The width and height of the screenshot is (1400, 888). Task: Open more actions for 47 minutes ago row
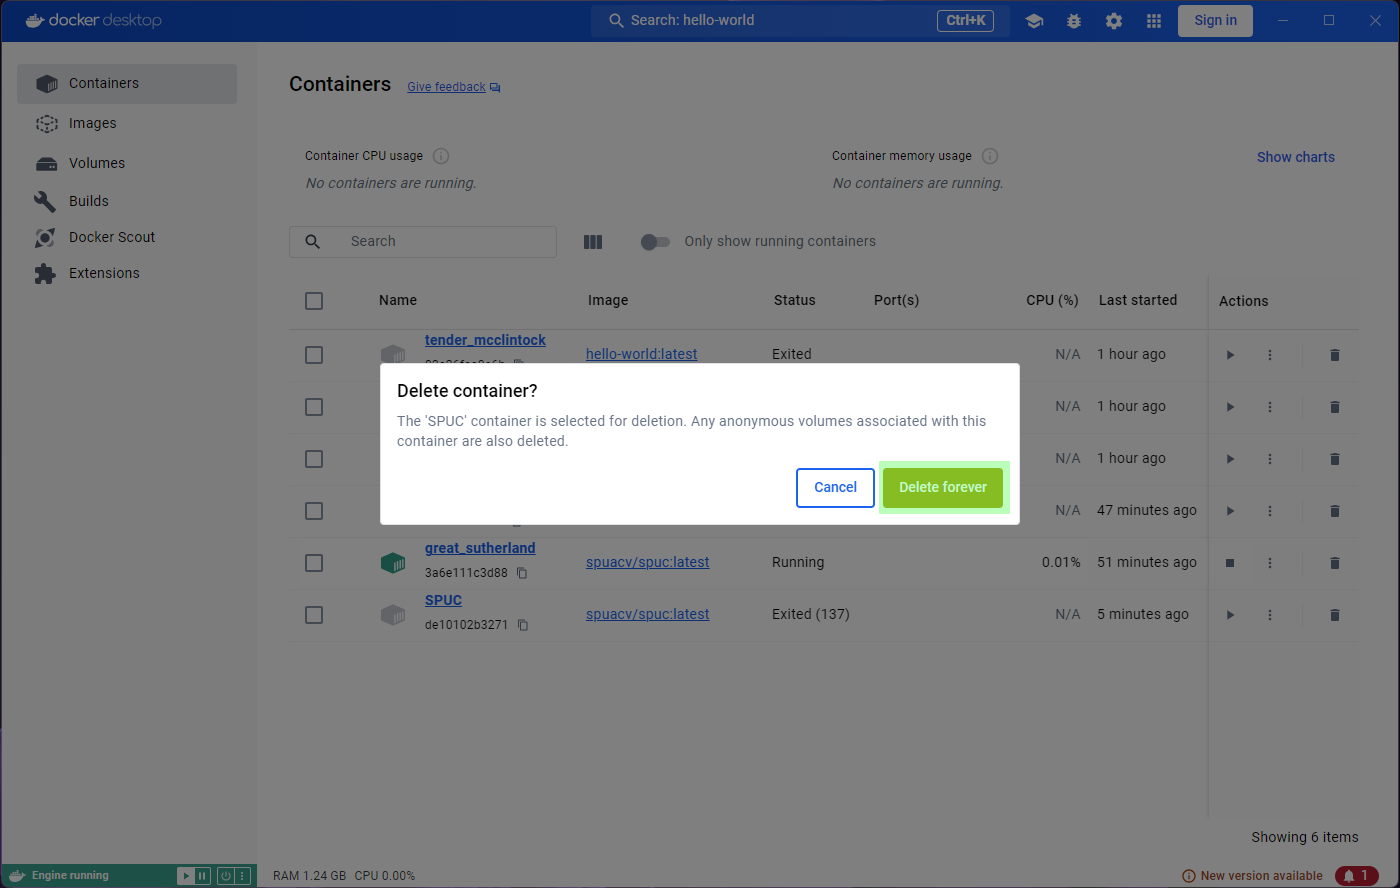pos(1270,511)
